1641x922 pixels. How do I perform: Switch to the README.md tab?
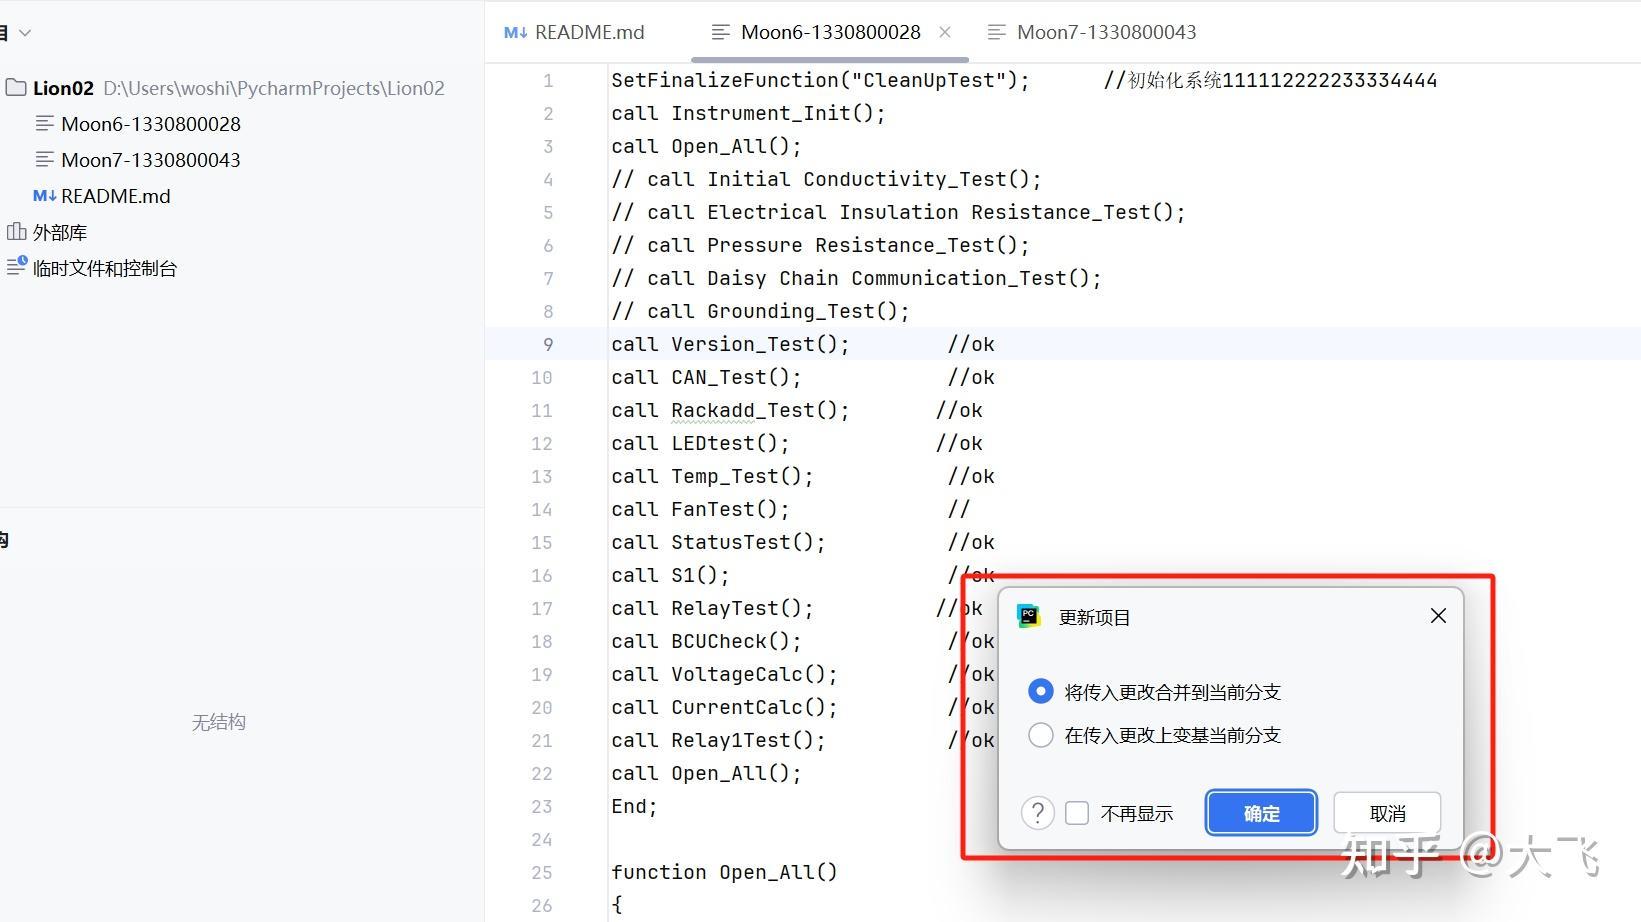588,31
